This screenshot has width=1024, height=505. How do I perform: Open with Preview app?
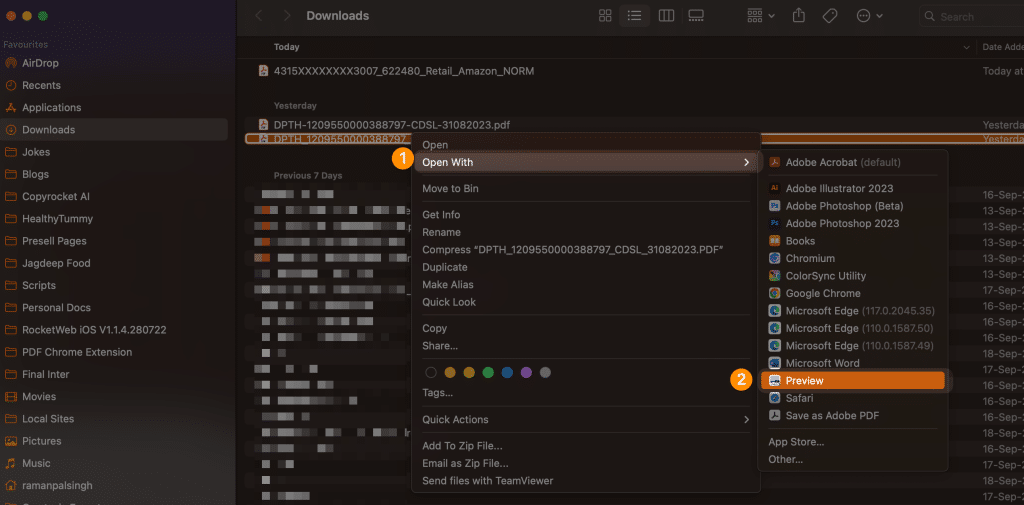pos(853,381)
